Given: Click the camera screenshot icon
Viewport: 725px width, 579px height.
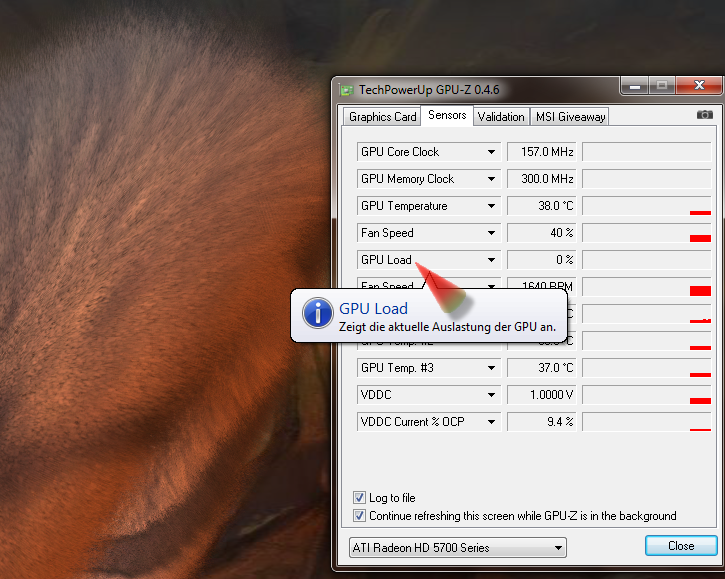Looking at the screenshot, I should point(704,115).
